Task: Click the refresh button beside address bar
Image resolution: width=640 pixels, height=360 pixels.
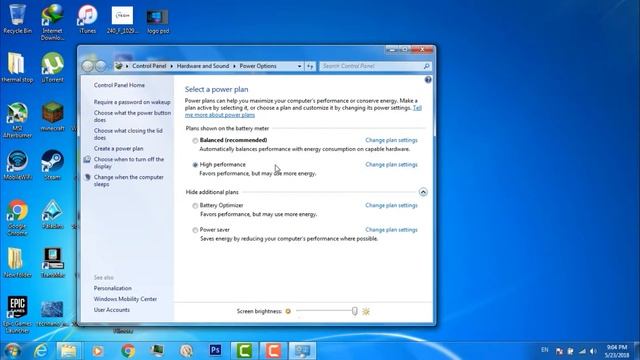Action: [x=310, y=66]
